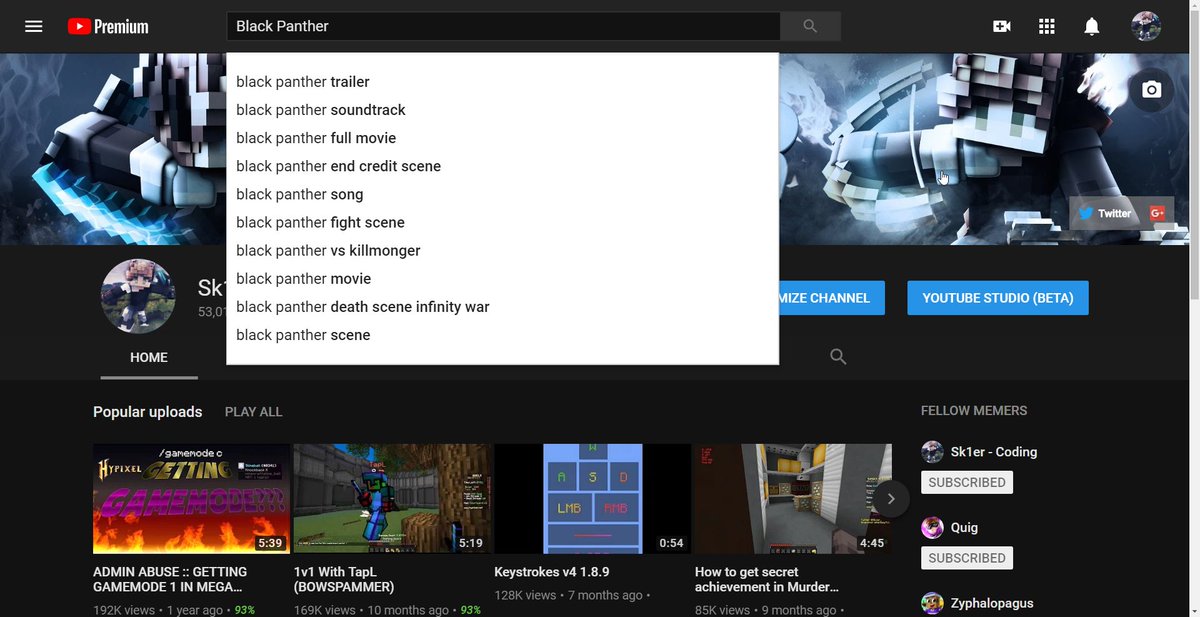Select suggestion 'black panther vs killmonger'
1200x617 pixels.
tap(502, 250)
